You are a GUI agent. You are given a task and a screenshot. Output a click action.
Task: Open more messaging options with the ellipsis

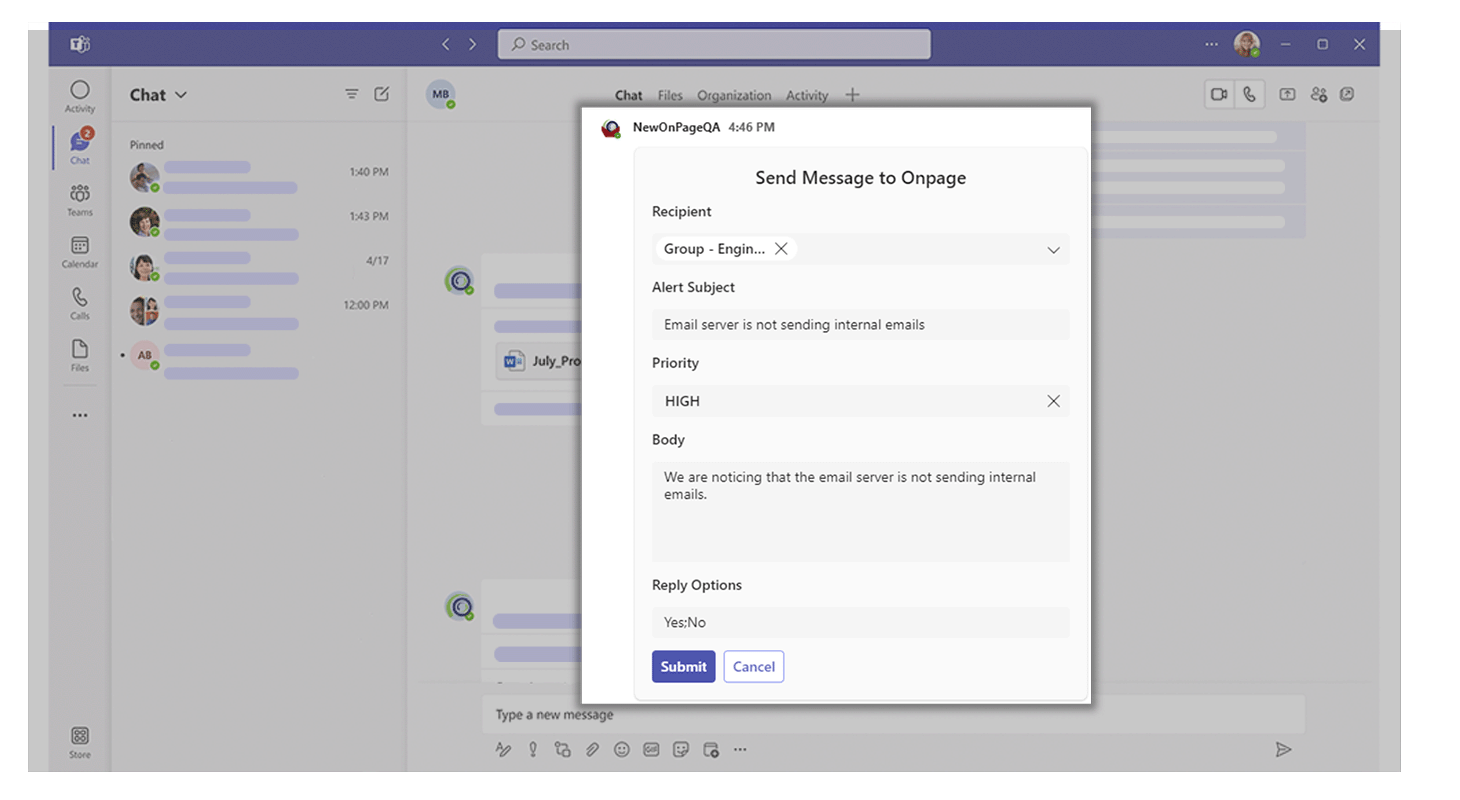click(740, 749)
